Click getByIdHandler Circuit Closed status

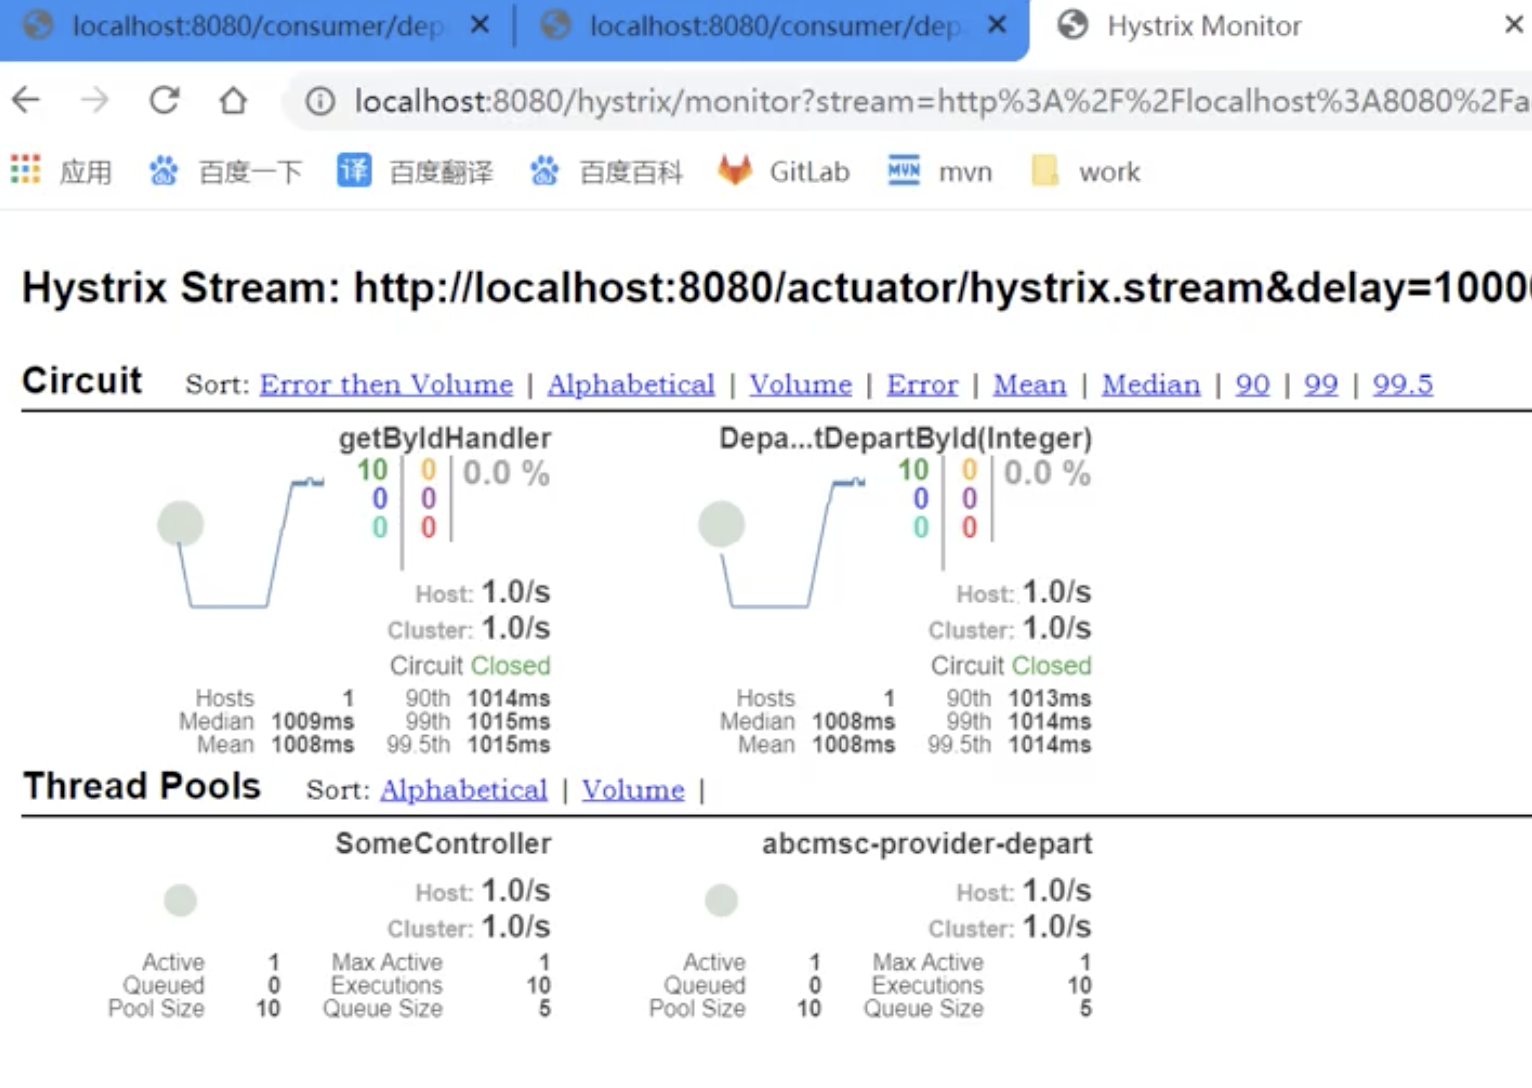[470, 666]
